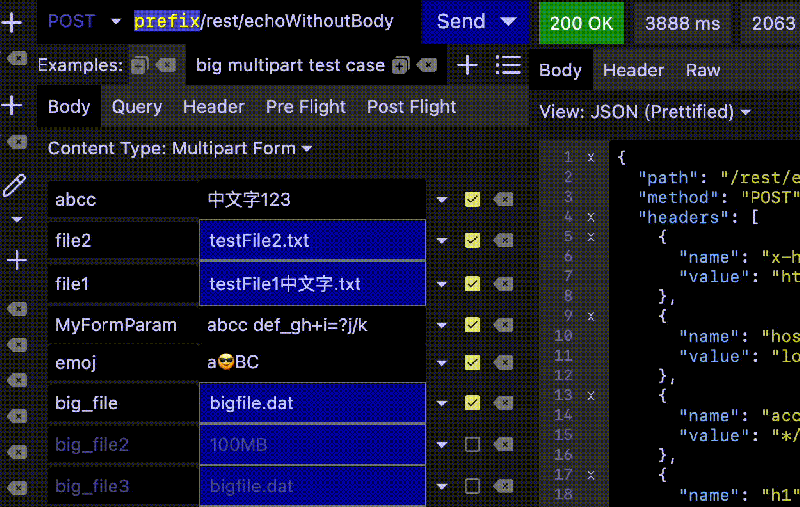Screen dimensions: 800x507
Task: Click the 100MB file field for big_file2
Action: tap(312, 445)
